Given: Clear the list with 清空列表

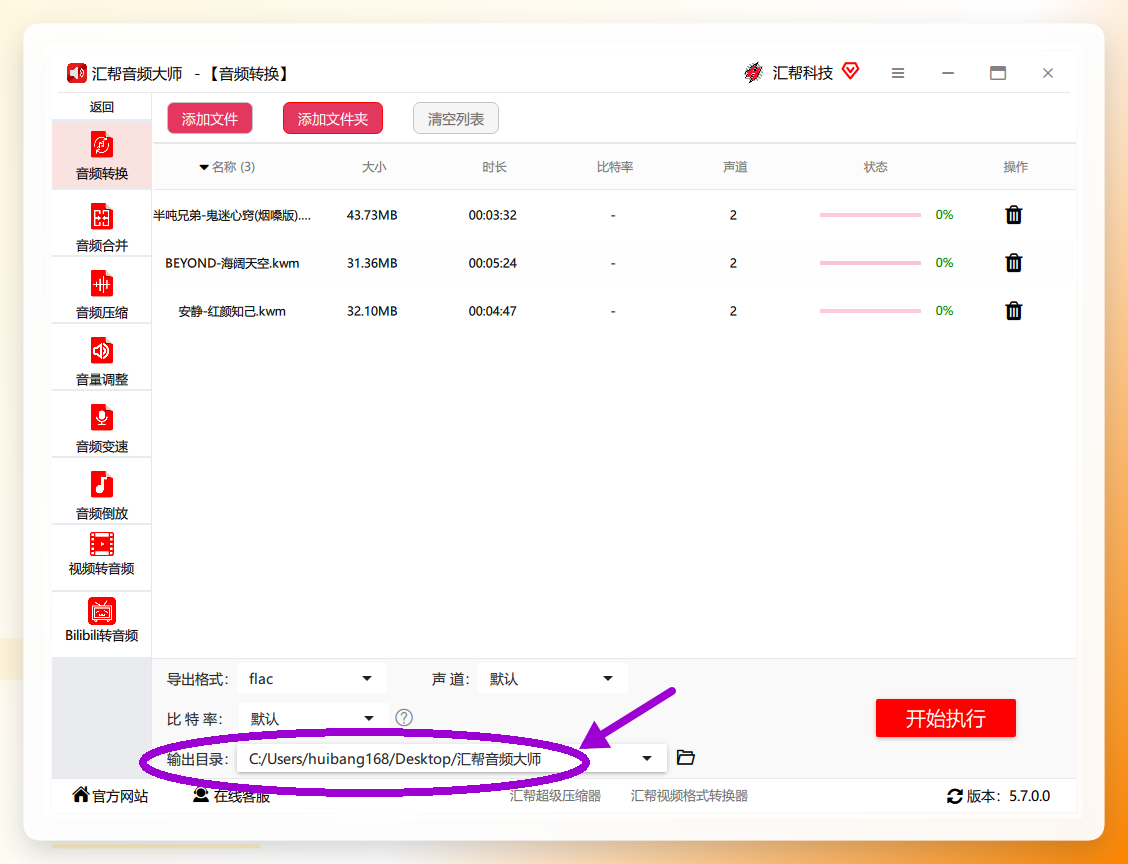Looking at the screenshot, I should 456,119.
